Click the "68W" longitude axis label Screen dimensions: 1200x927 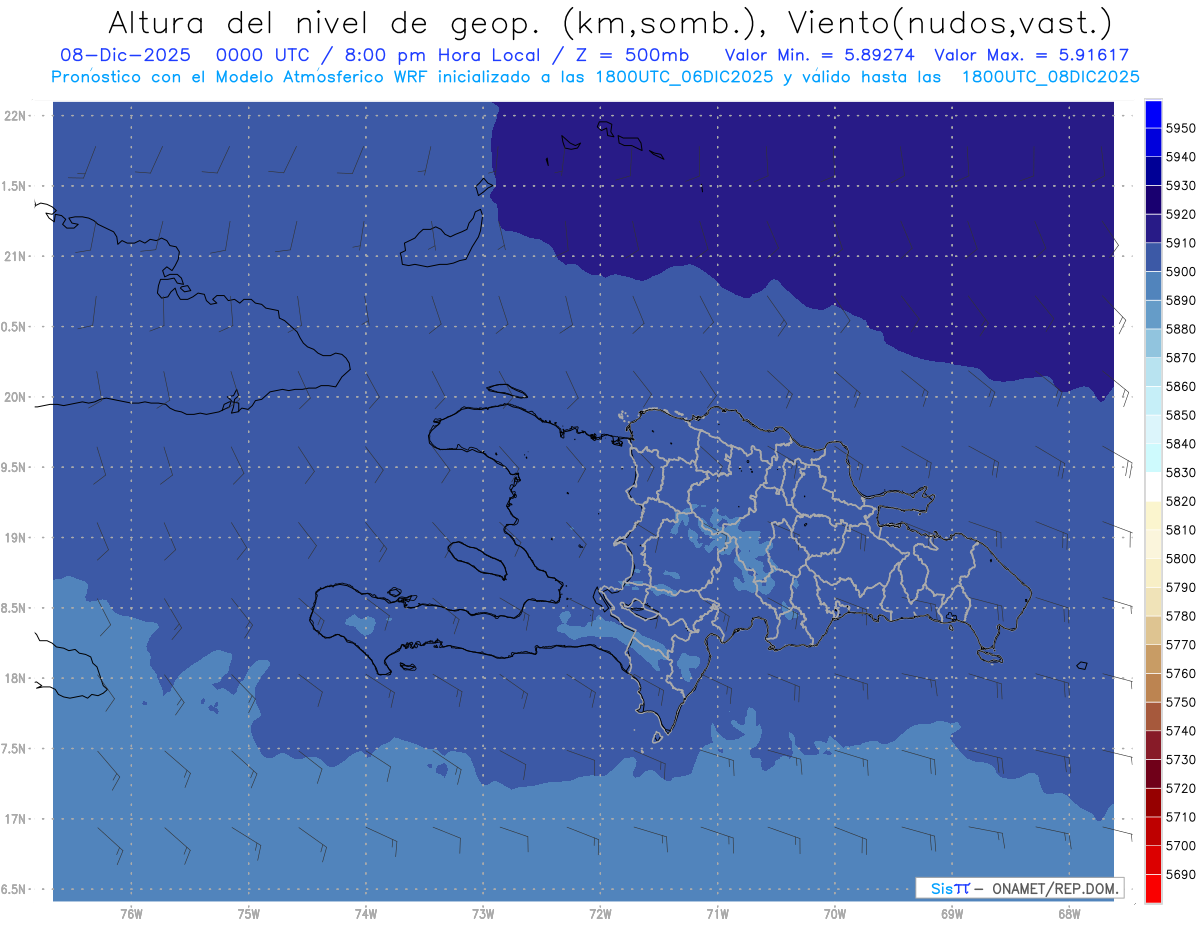[x=1069, y=914]
